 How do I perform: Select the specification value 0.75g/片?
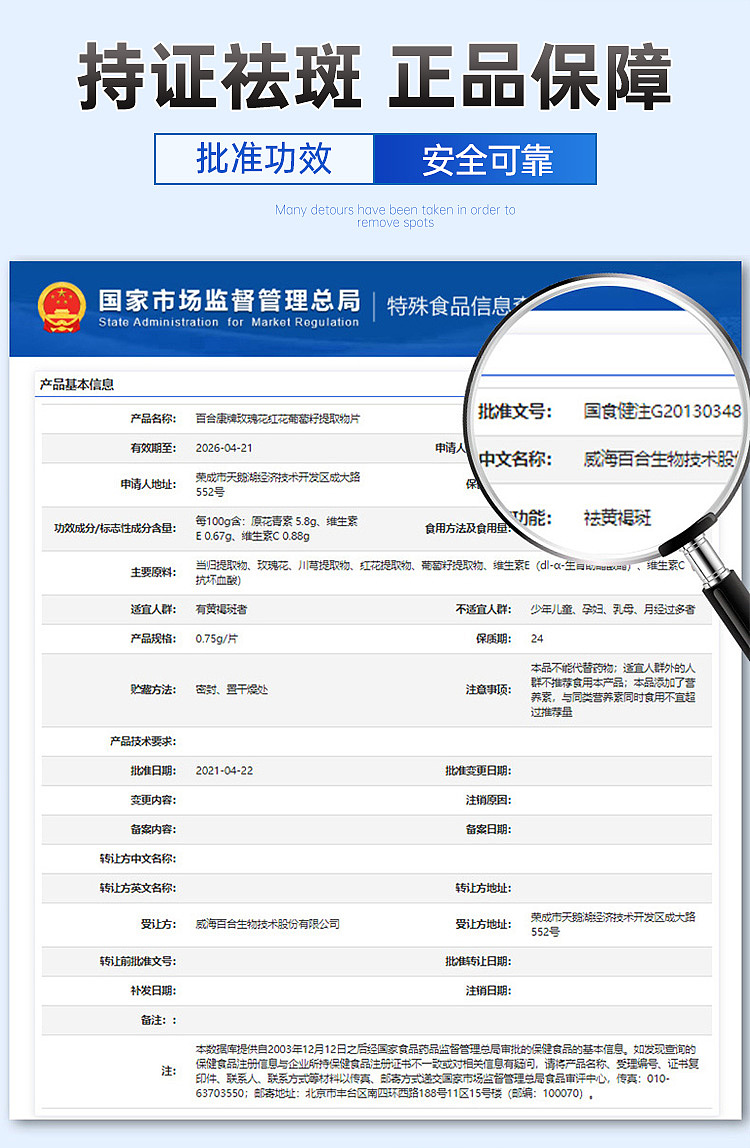click(x=216, y=638)
